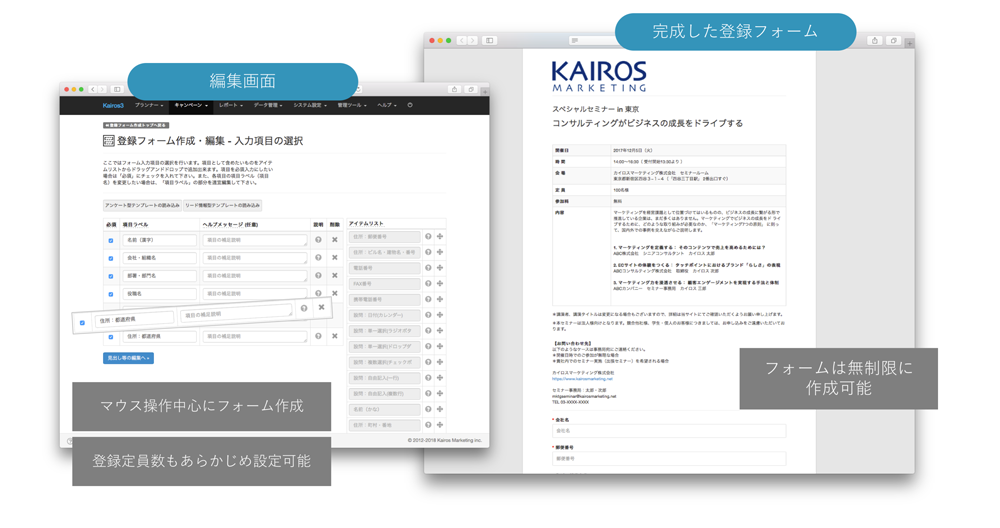The height and width of the screenshot is (528, 1000).
Task: Open the プランナー dropdown menu
Action: tap(149, 105)
